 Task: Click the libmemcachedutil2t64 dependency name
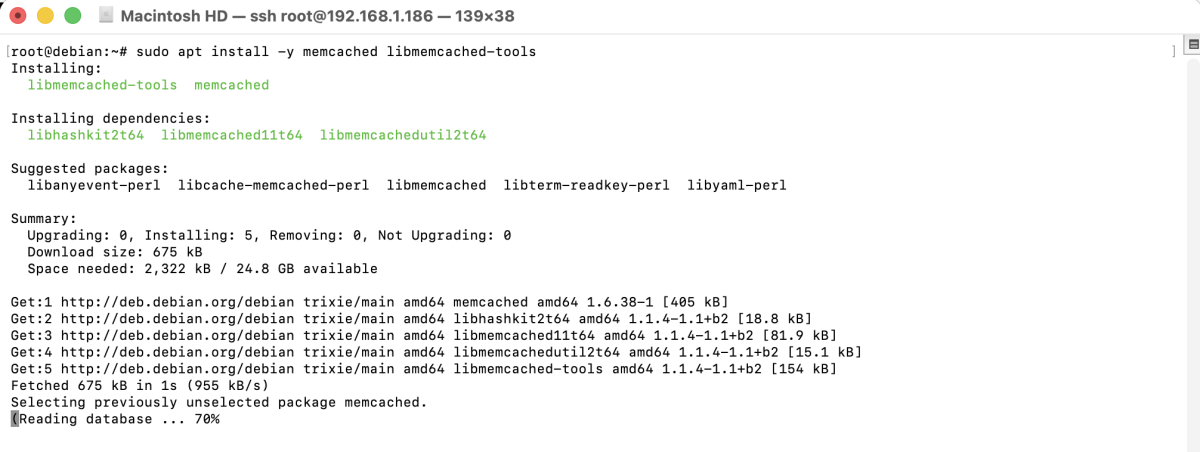point(403,135)
